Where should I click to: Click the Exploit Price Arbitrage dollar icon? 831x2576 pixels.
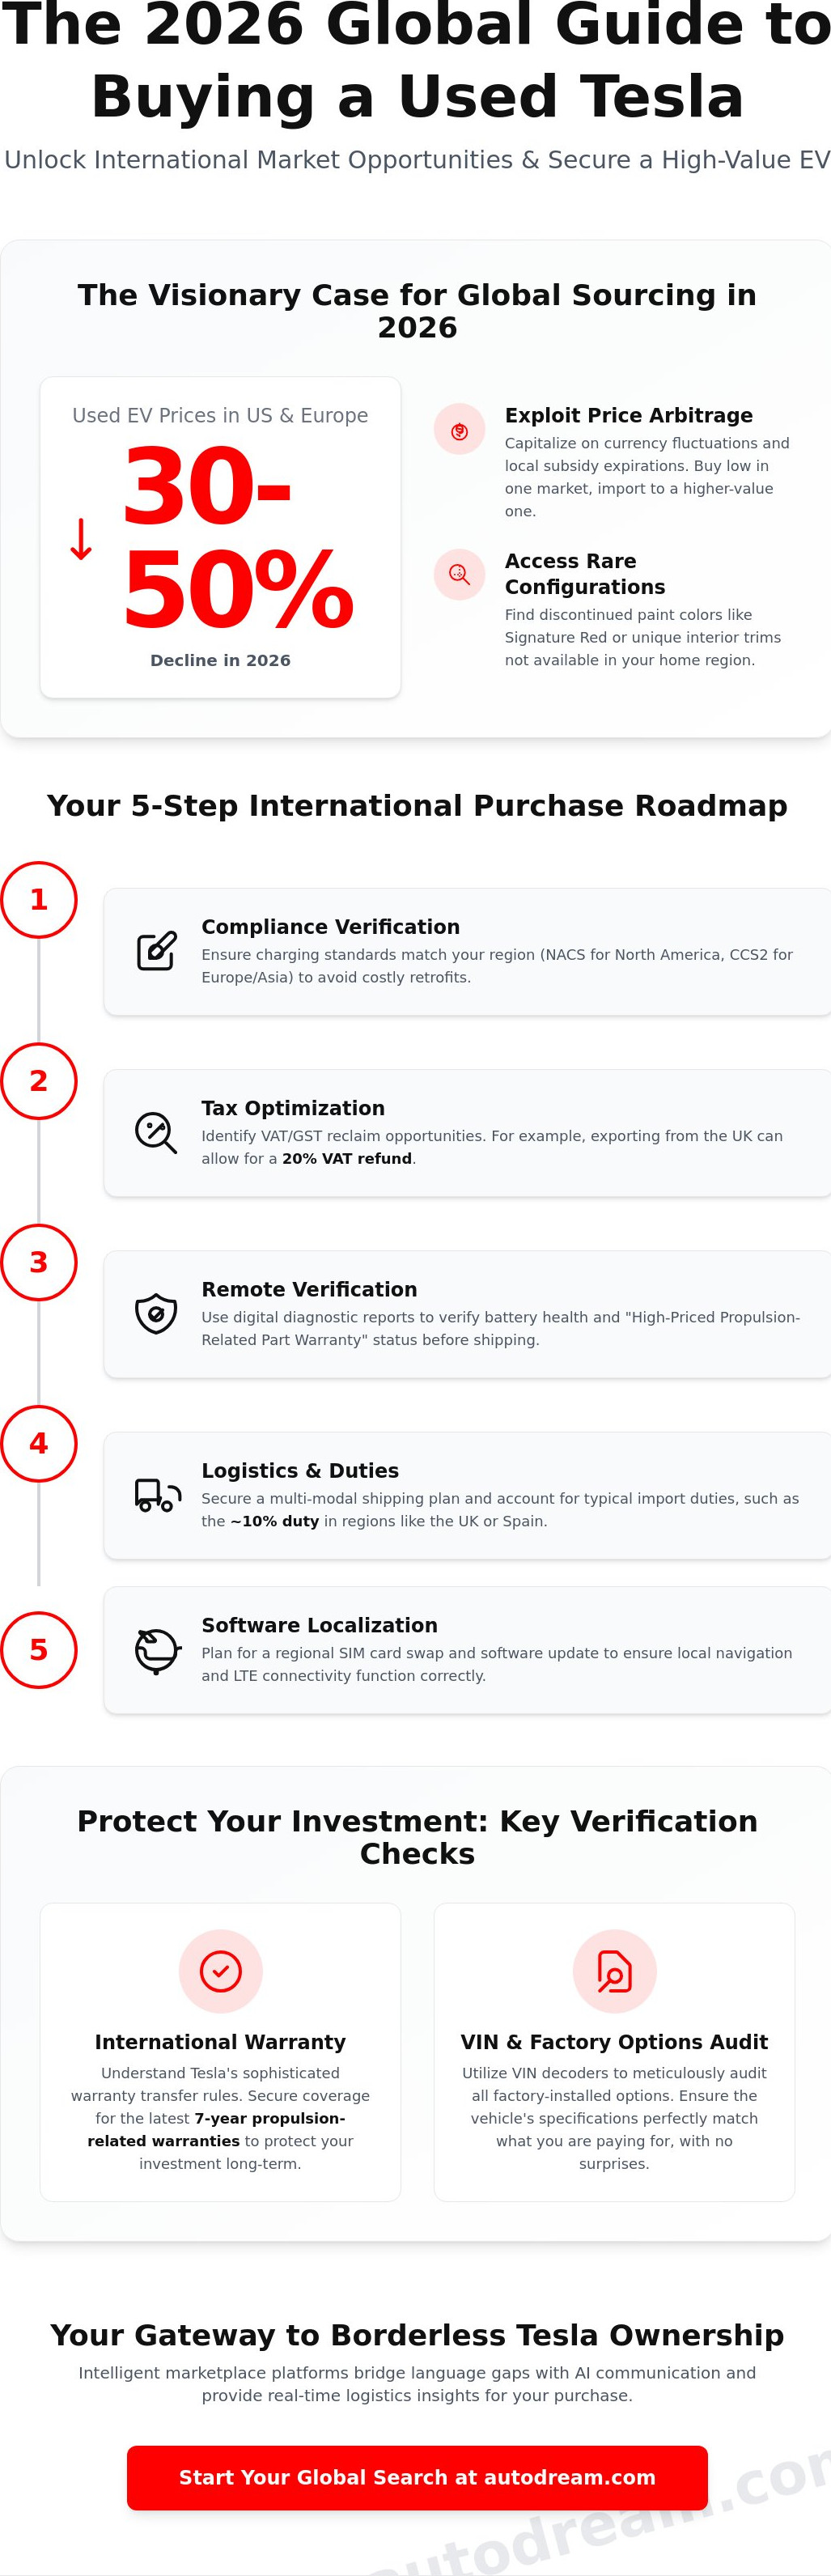click(459, 430)
